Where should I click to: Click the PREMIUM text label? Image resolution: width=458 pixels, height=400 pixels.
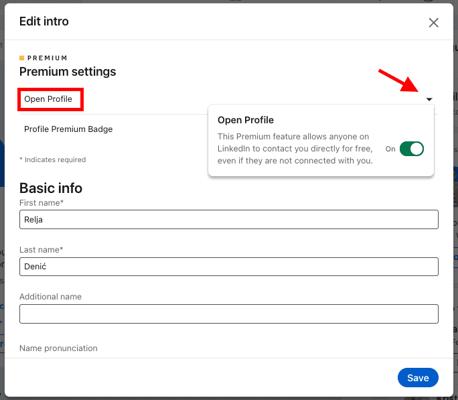coord(47,58)
